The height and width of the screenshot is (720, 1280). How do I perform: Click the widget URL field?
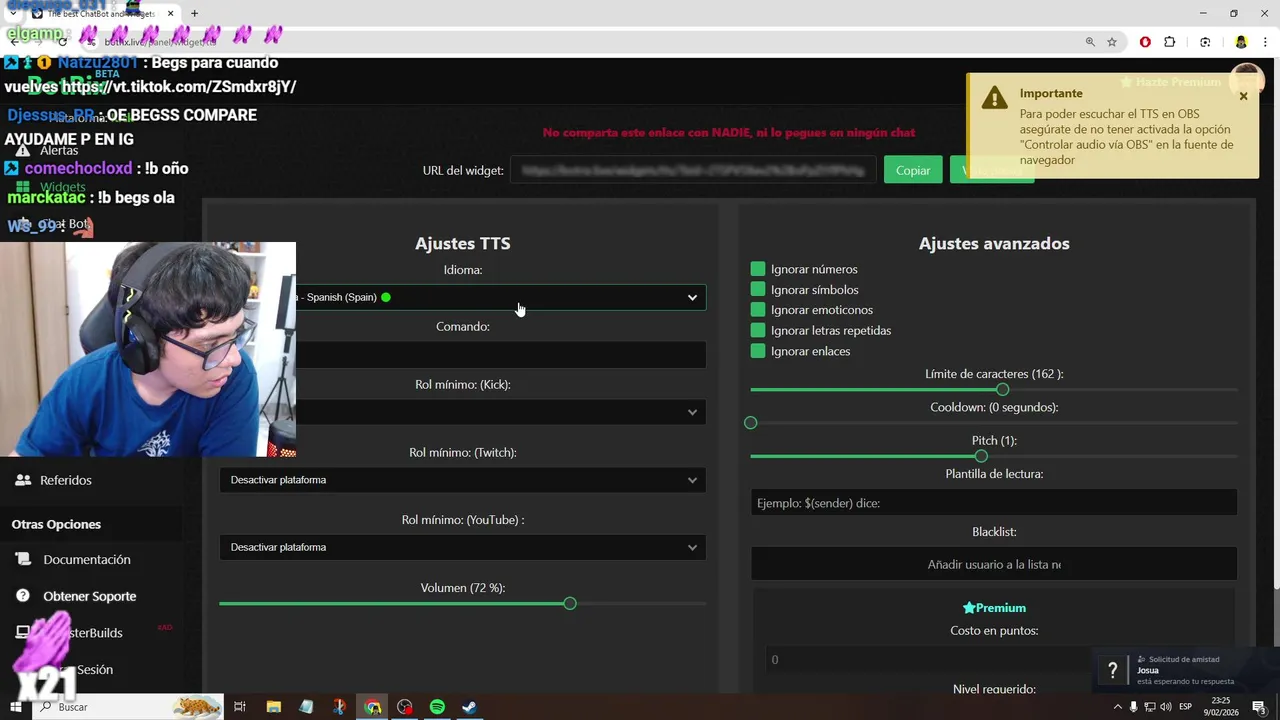(x=693, y=170)
